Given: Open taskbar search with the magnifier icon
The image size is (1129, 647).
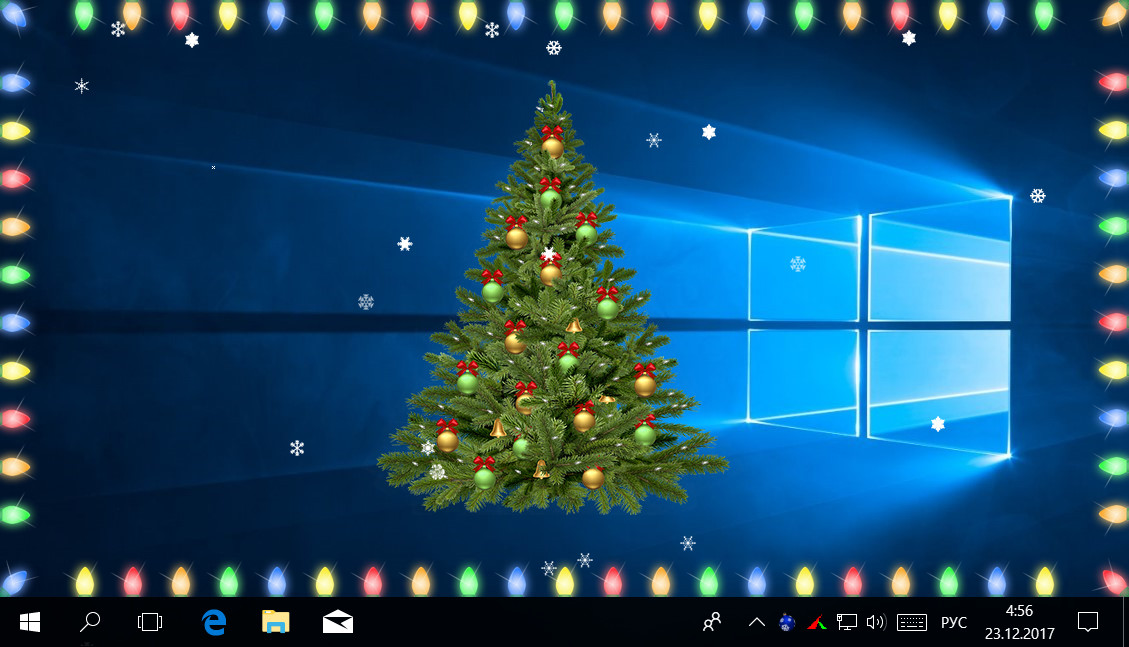Looking at the screenshot, I should 90,622.
